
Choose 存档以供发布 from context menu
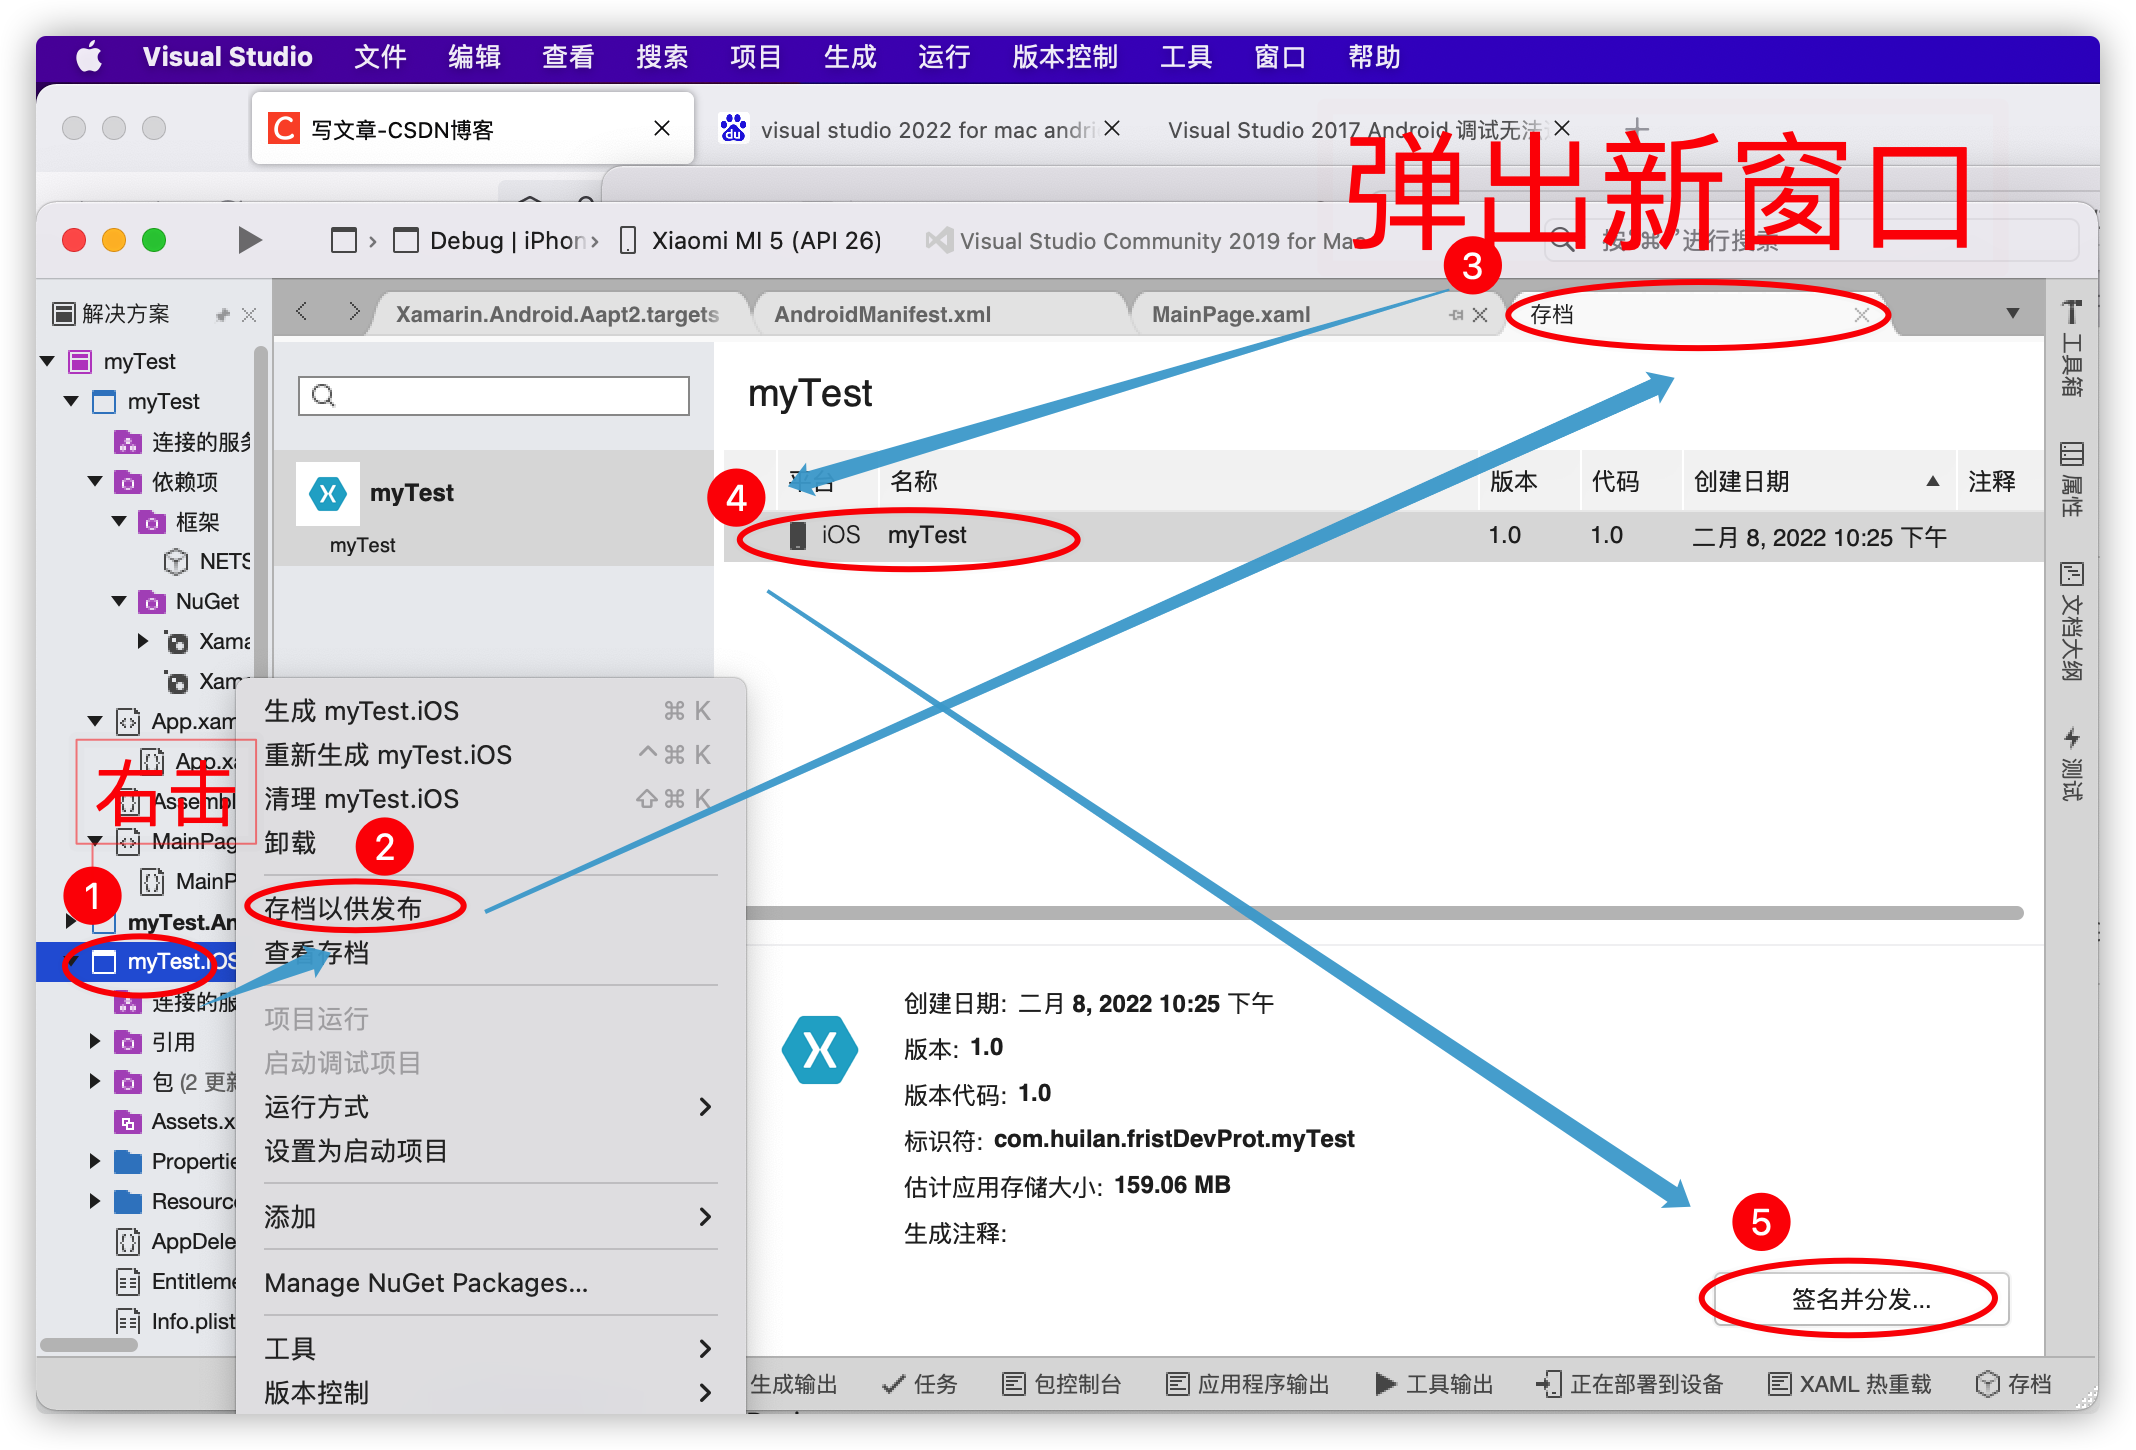click(344, 908)
